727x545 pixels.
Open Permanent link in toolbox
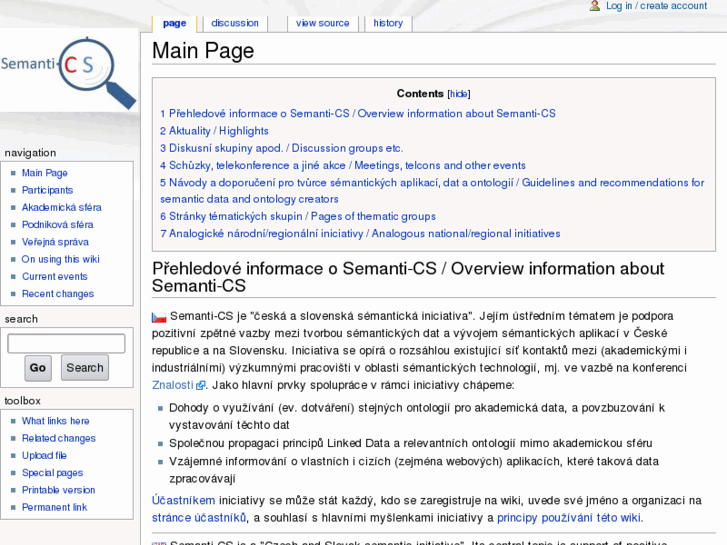(54, 507)
